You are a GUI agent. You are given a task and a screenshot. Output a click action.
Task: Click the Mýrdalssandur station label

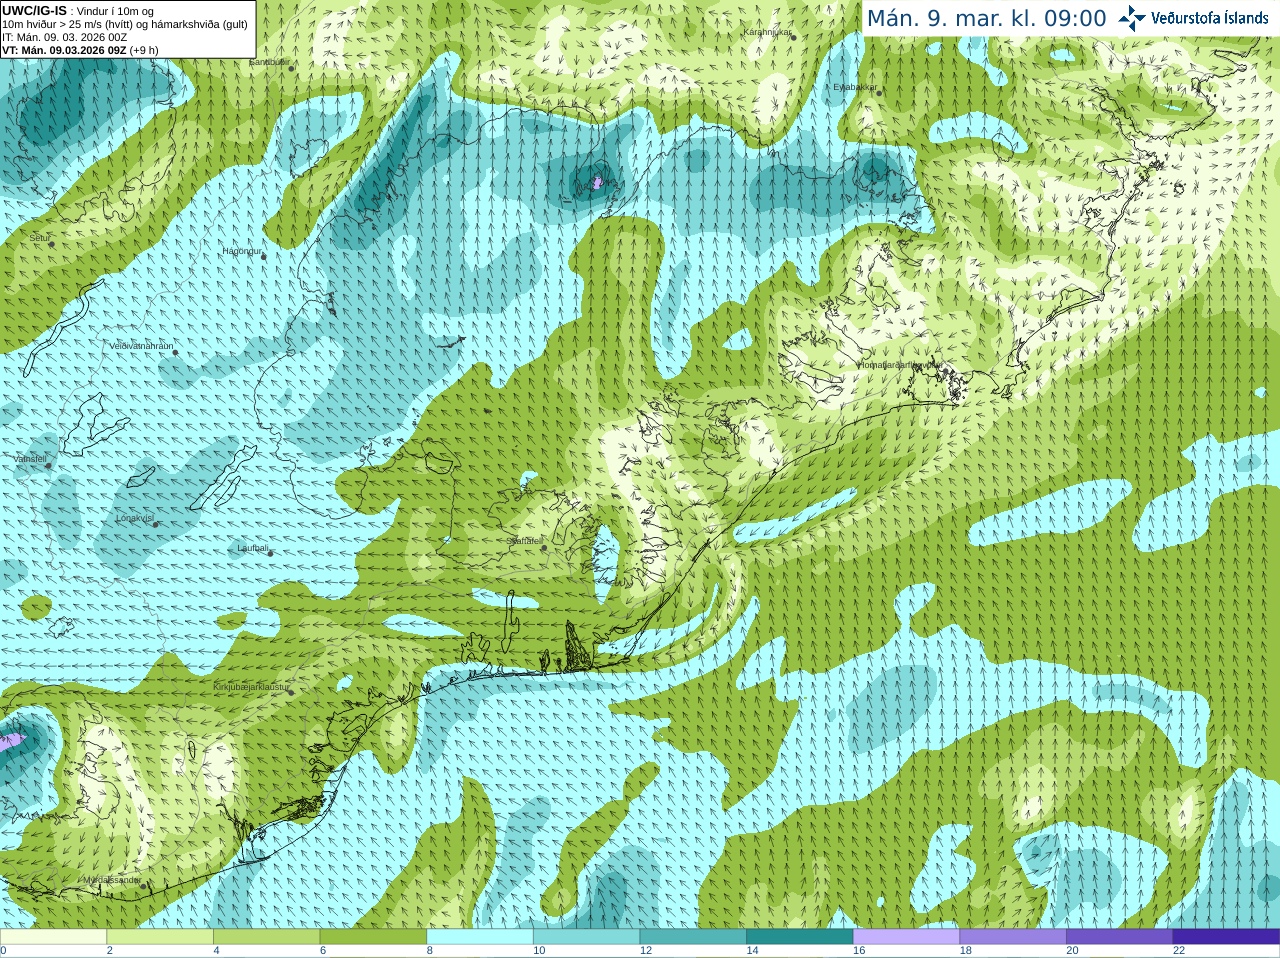click(110, 880)
